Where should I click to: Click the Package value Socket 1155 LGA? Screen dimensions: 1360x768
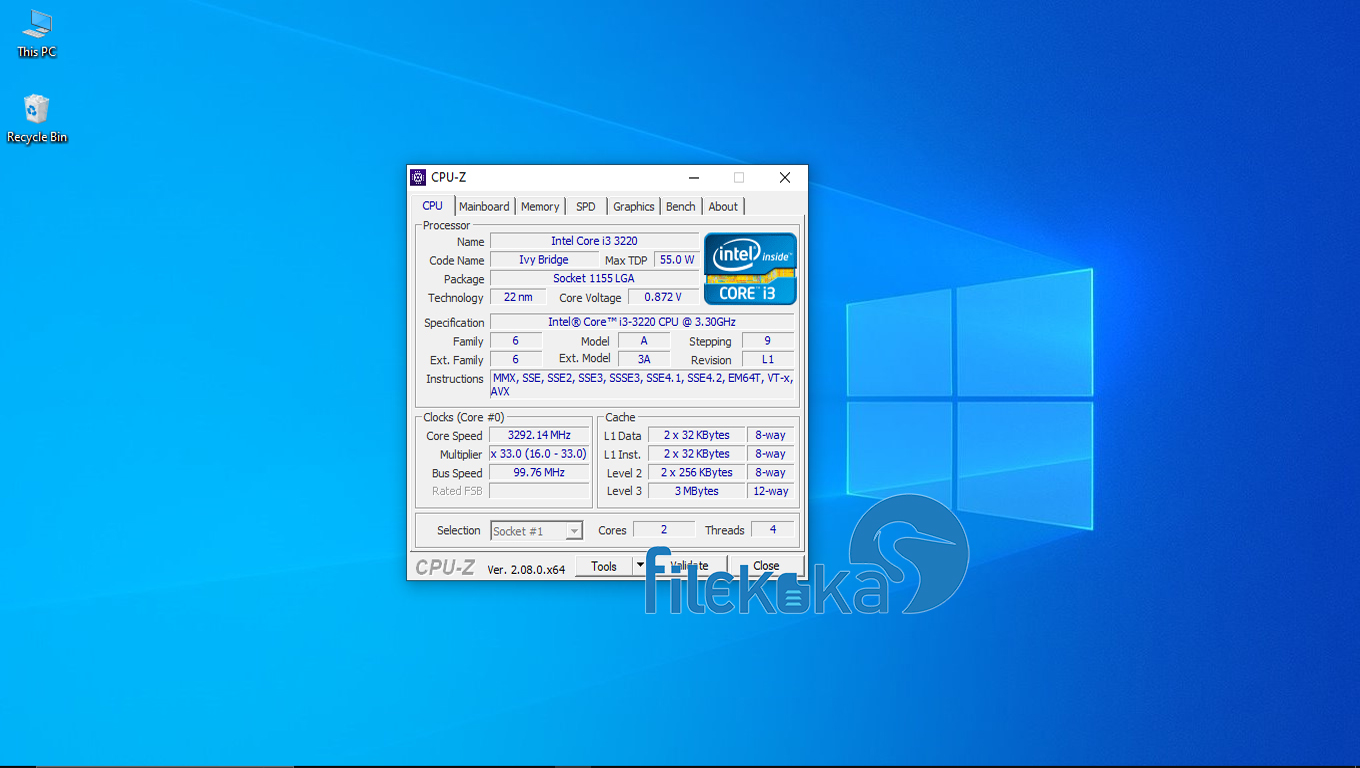(x=594, y=279)
